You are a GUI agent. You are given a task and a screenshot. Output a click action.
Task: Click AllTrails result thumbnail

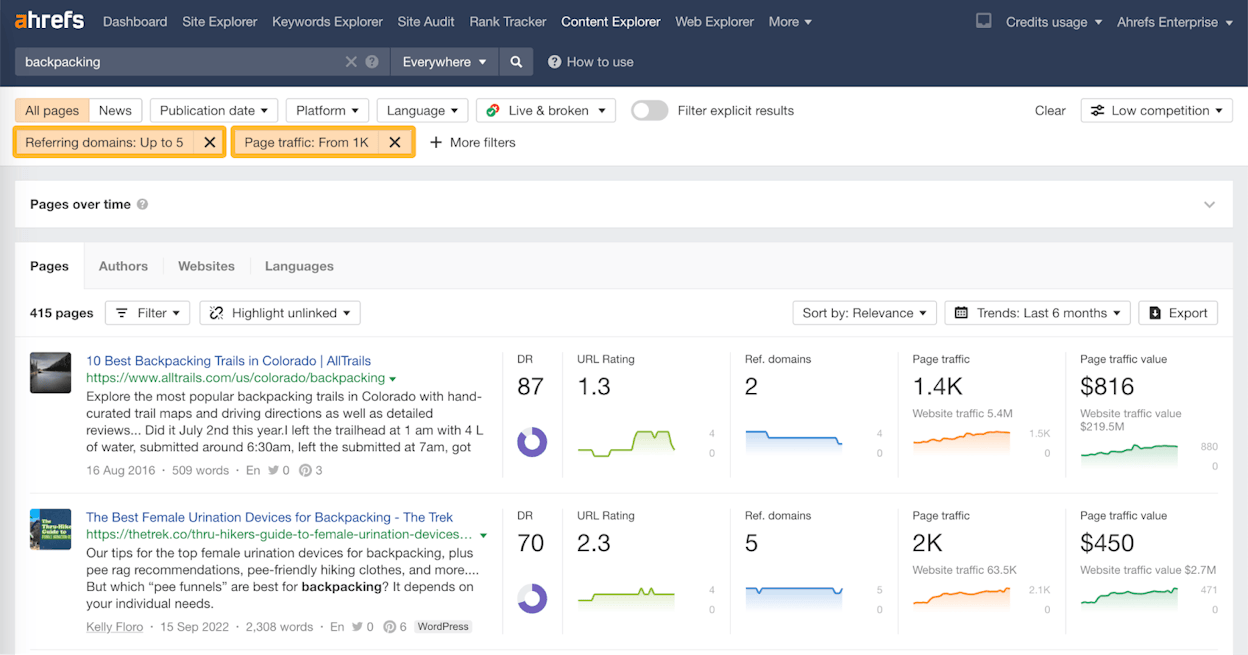(x=50, y=372)
